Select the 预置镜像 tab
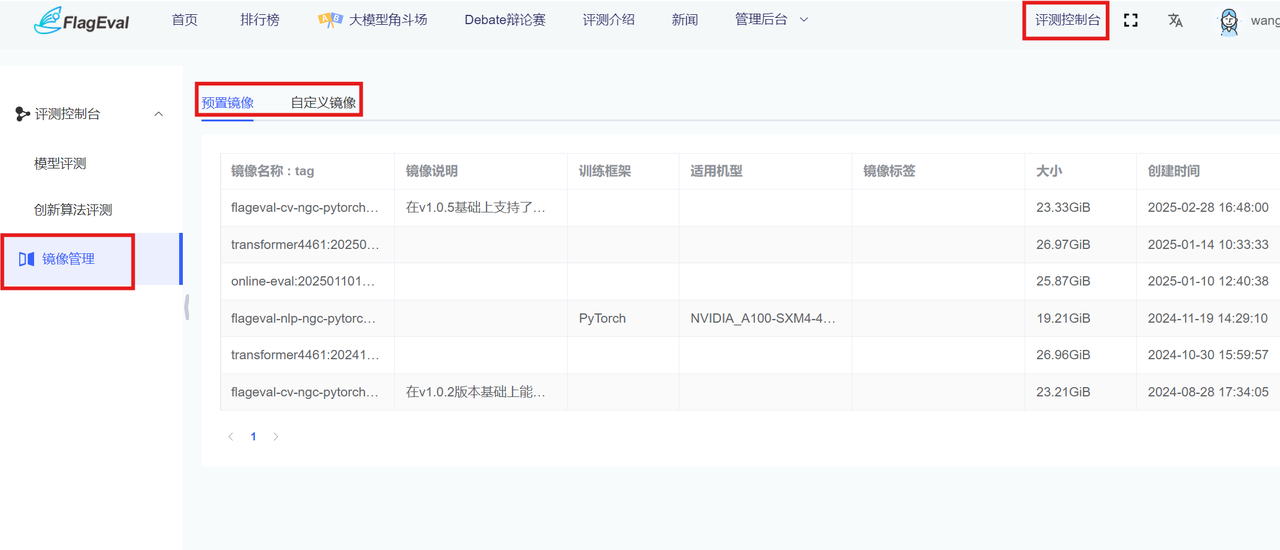 click(227, 102)
